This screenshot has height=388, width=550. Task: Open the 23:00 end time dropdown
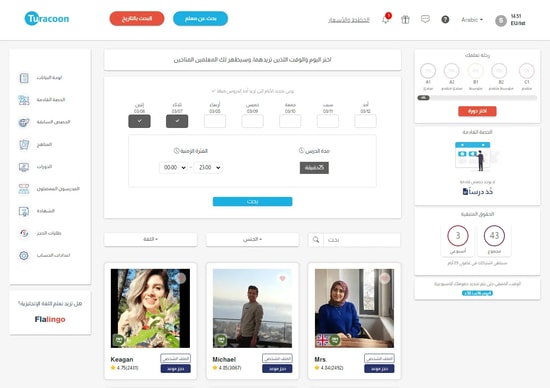[208, 168]
